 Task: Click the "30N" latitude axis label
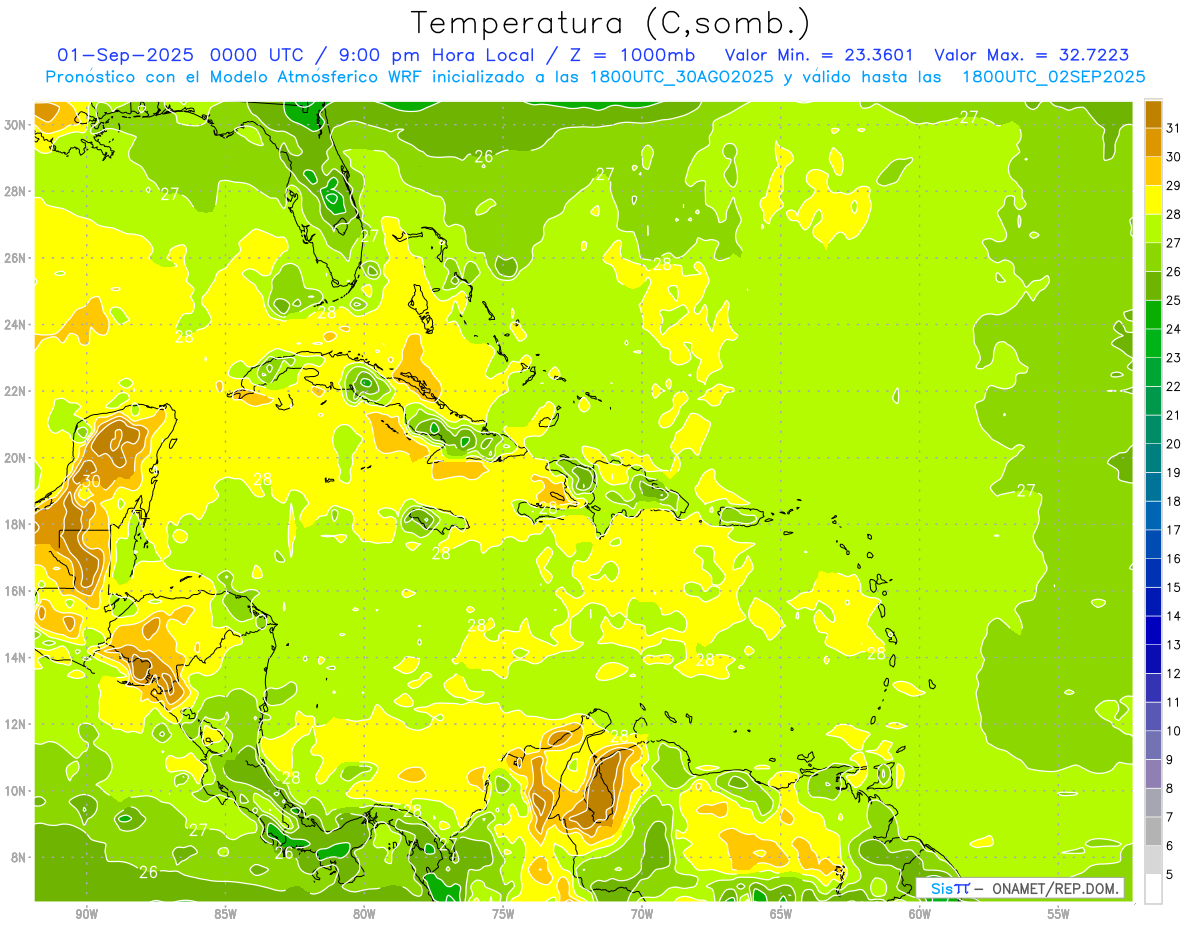(x=16, y=124)
